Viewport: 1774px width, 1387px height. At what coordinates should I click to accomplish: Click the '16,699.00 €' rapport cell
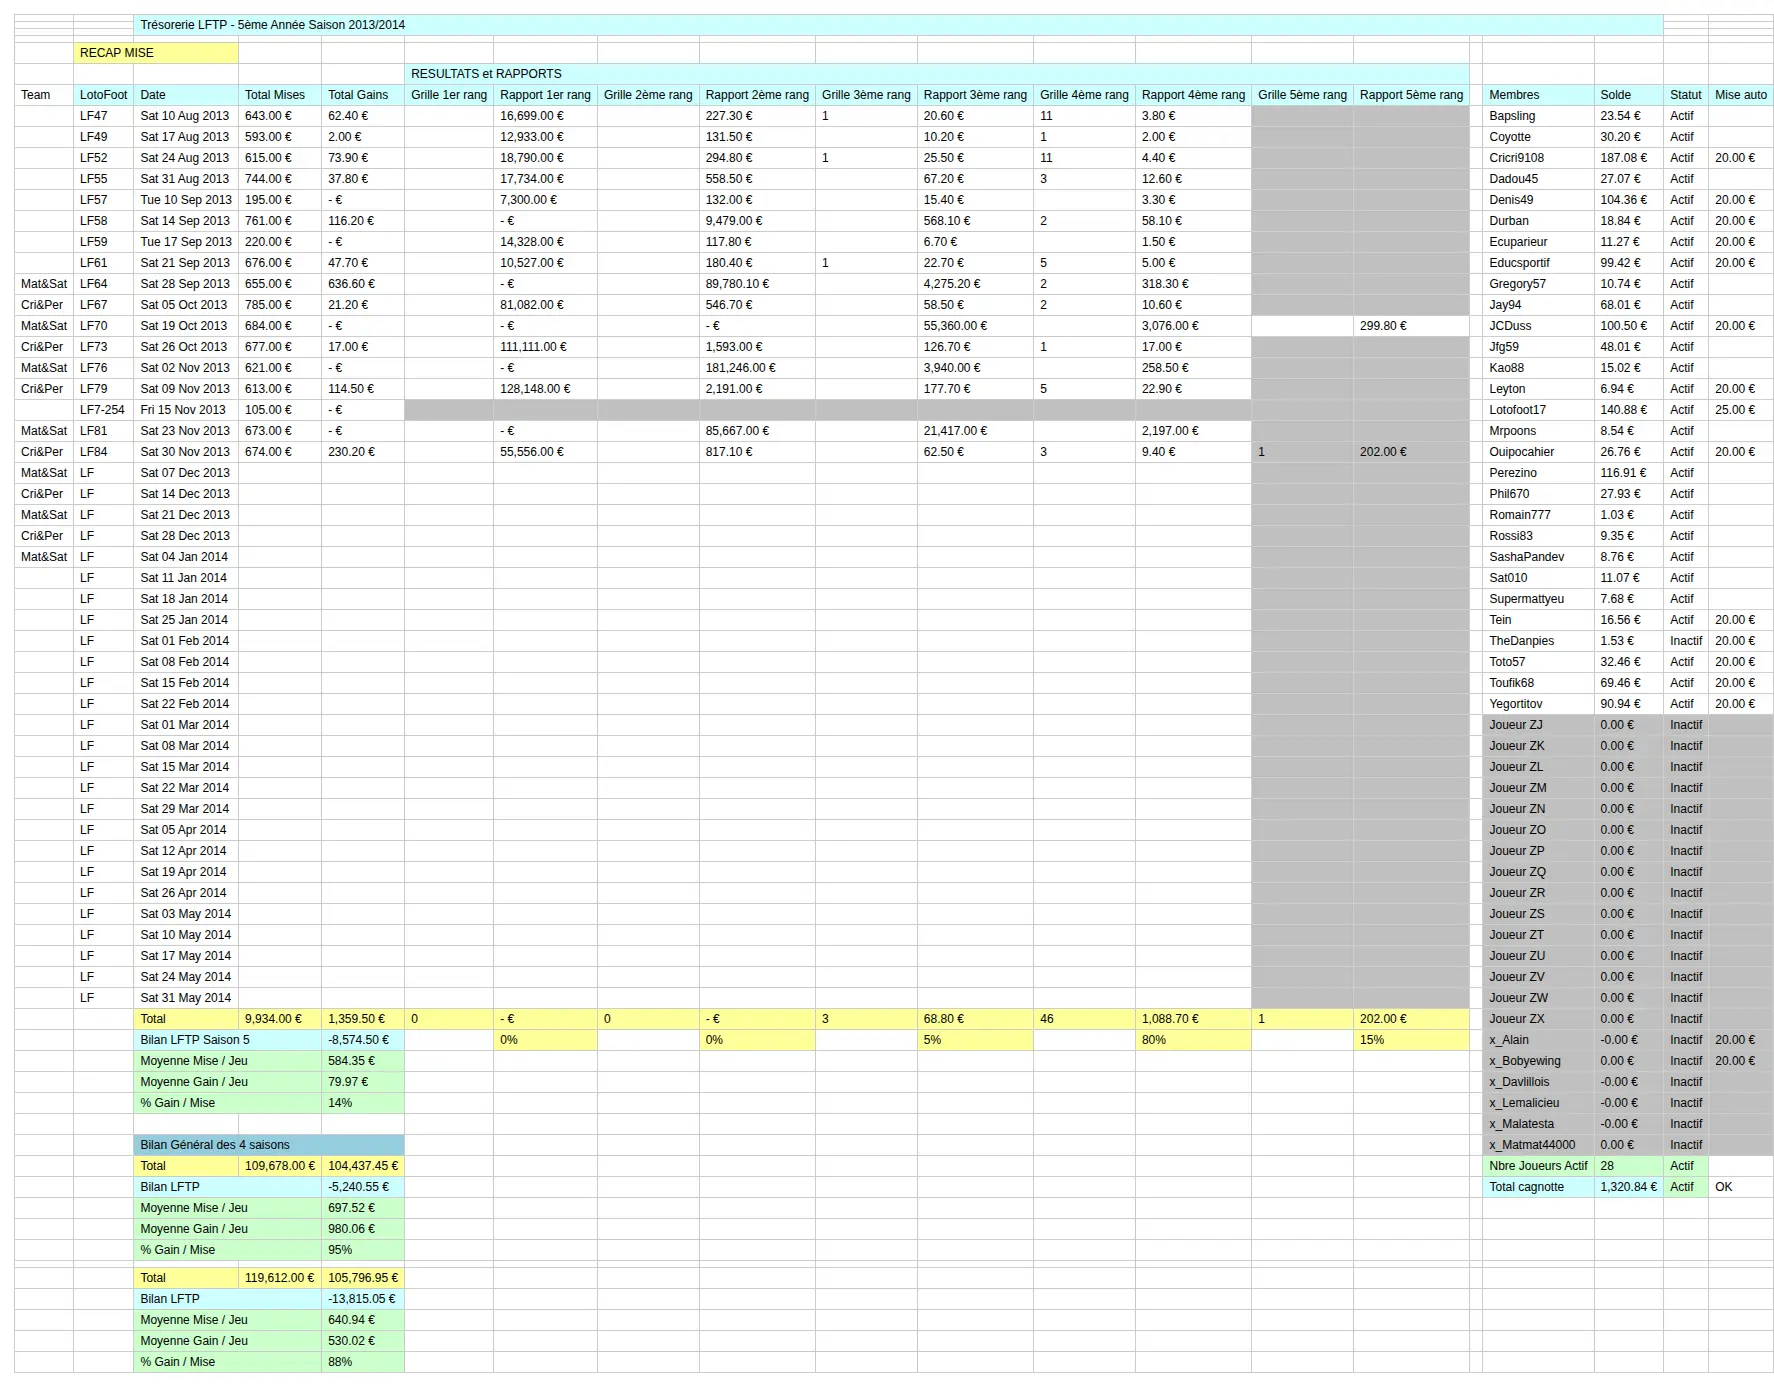click(545, 116)
